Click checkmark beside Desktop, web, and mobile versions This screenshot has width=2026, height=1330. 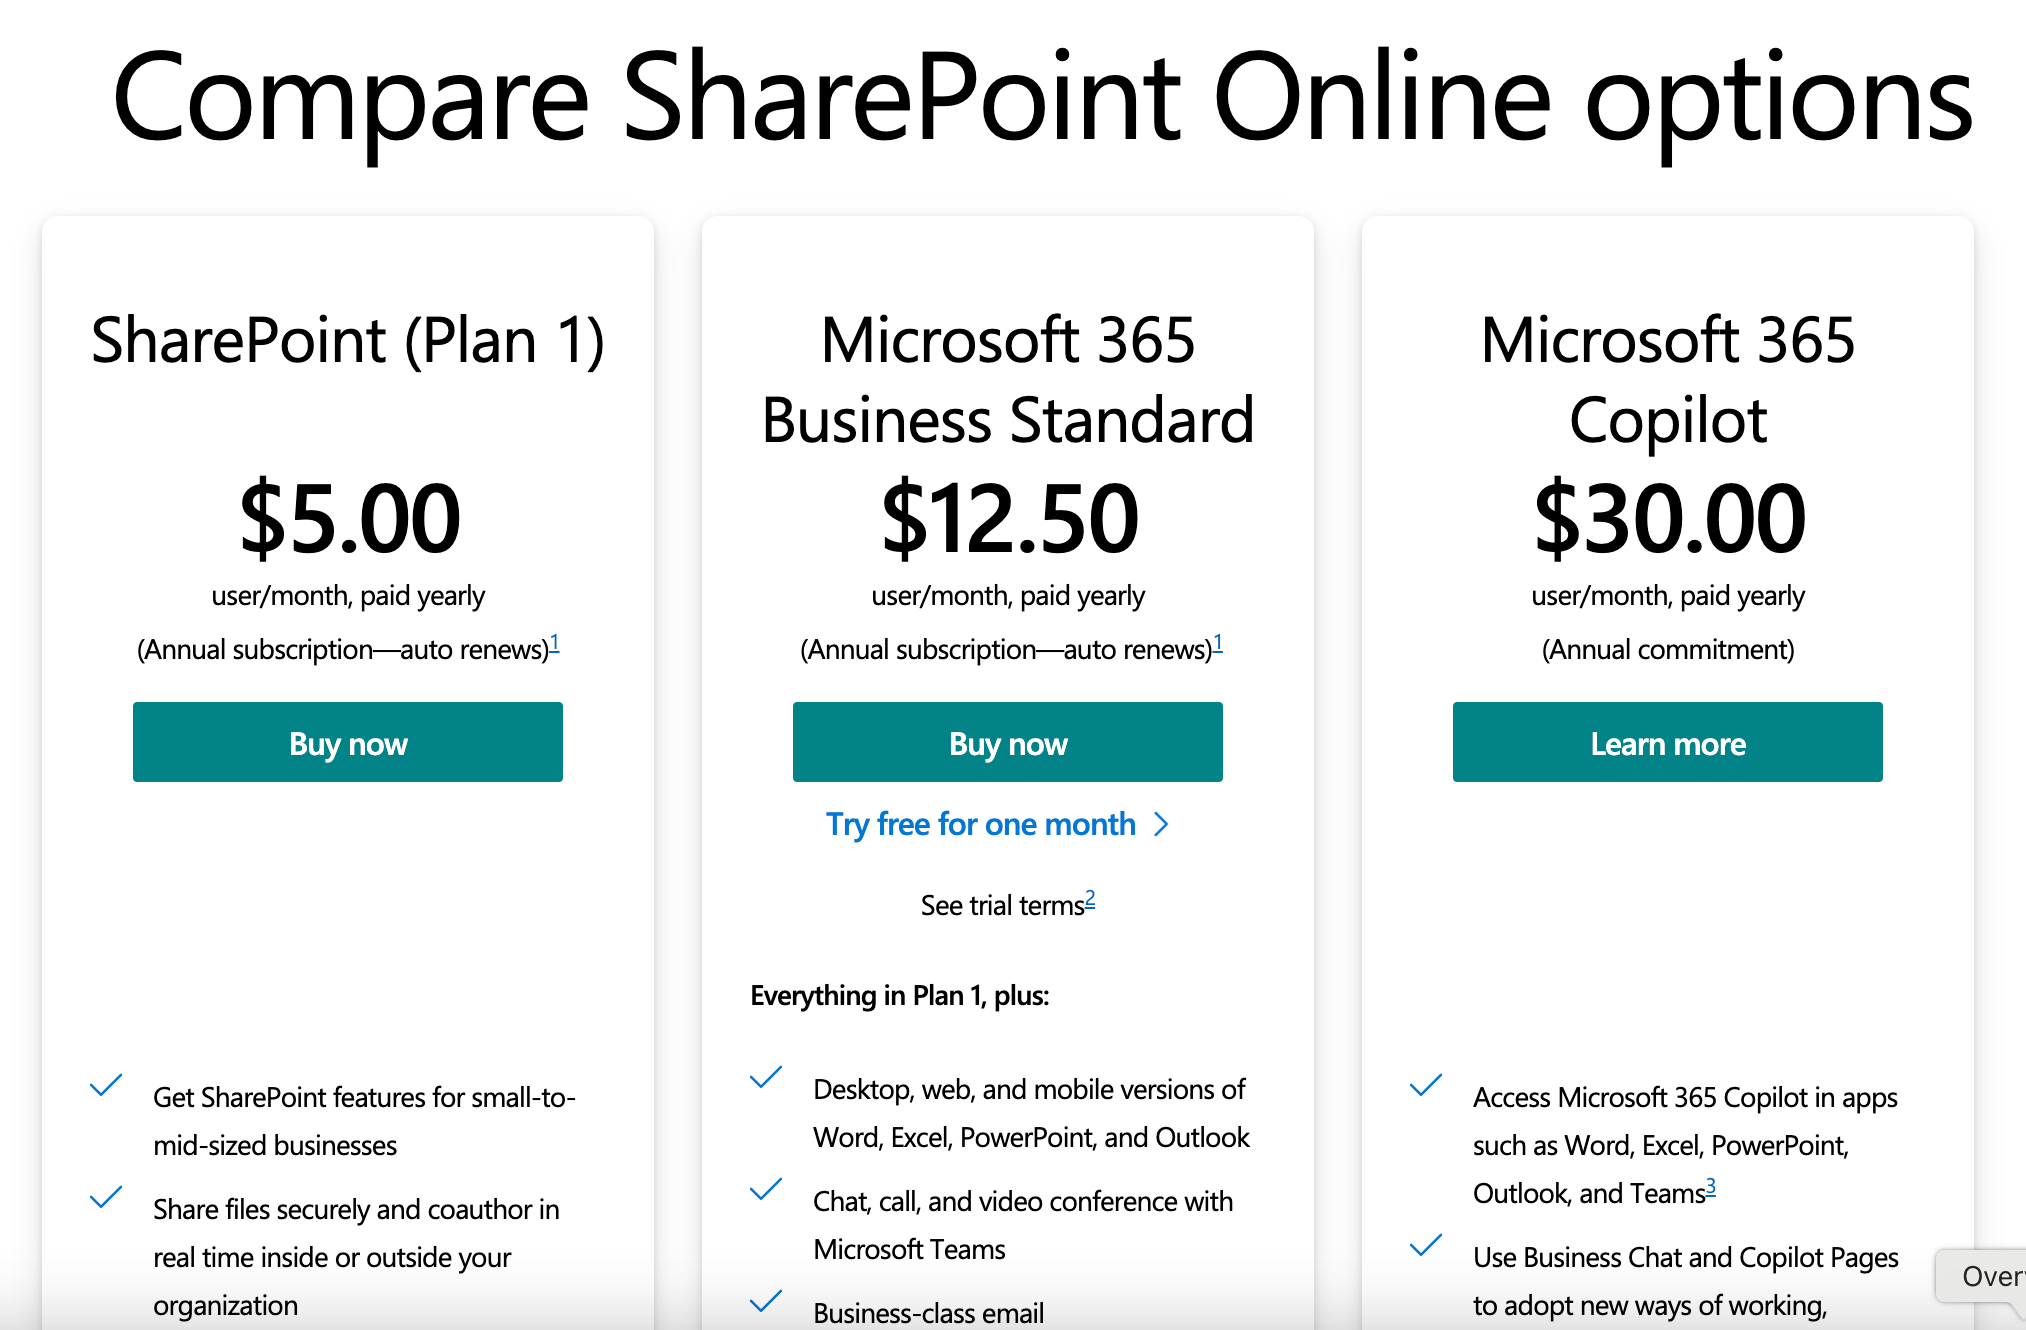766,1077
